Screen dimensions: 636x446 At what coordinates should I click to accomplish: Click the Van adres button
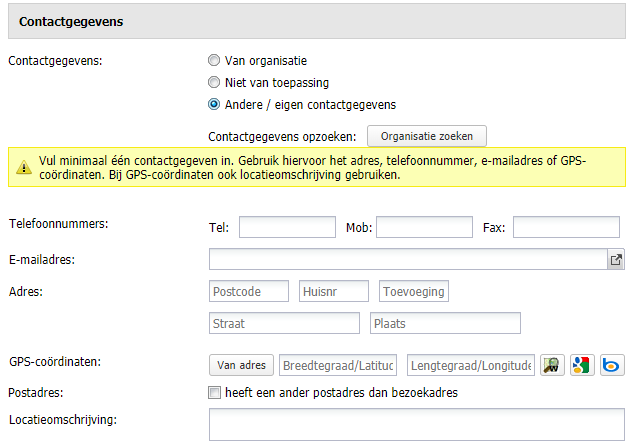pos(241,365)
